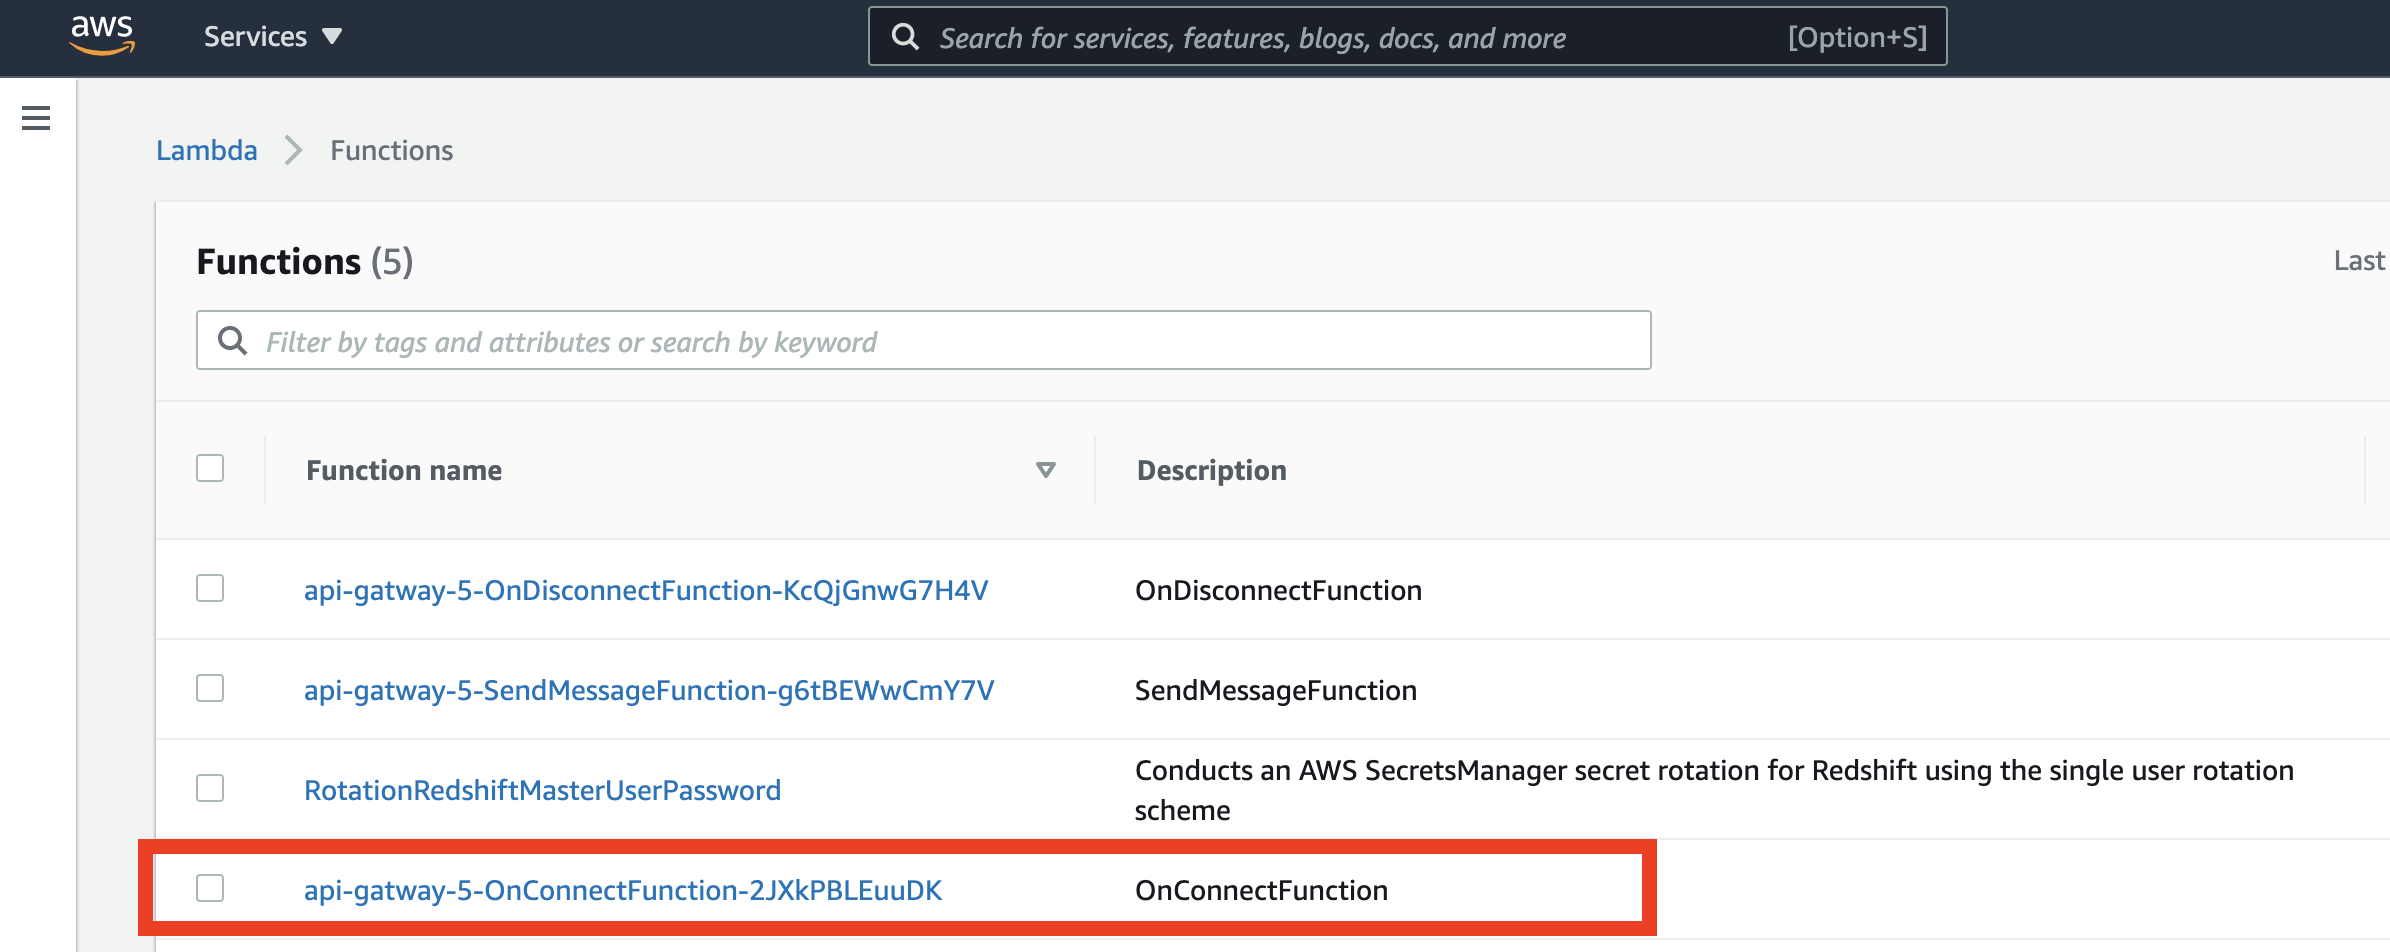Open RotationRedshiftMasterUserPassword function
This screenshot has width=2390, height=952.
tap(542, 790)
